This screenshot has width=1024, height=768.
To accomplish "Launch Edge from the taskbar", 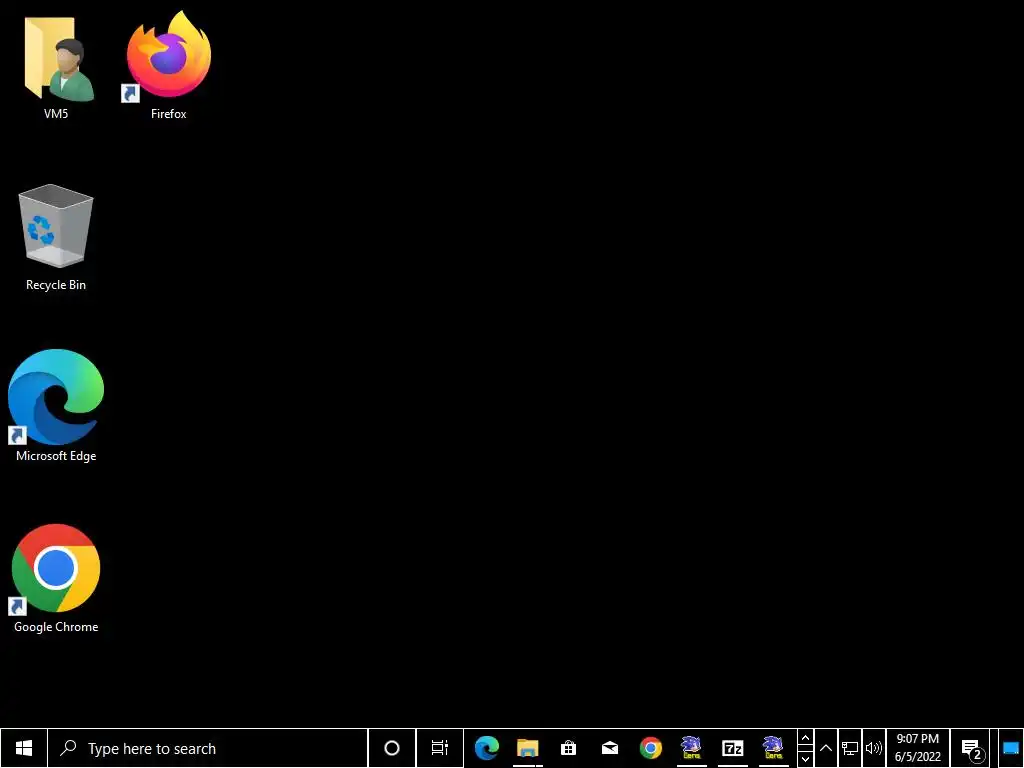I will (x=487, y=748).
